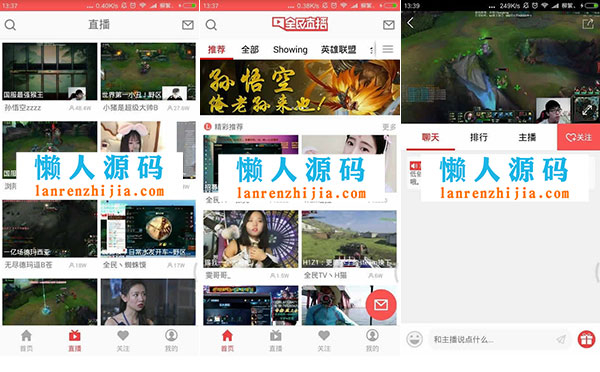
Task: Go back from the live stream player
Action: (411, 23)
